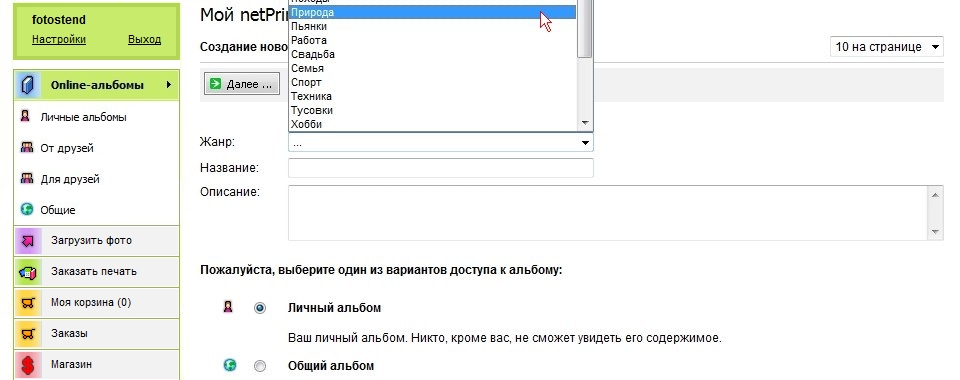The width and height of the screenshot is (960, 380).
Task: Open От друзей albums link
Action: [67, 148]
